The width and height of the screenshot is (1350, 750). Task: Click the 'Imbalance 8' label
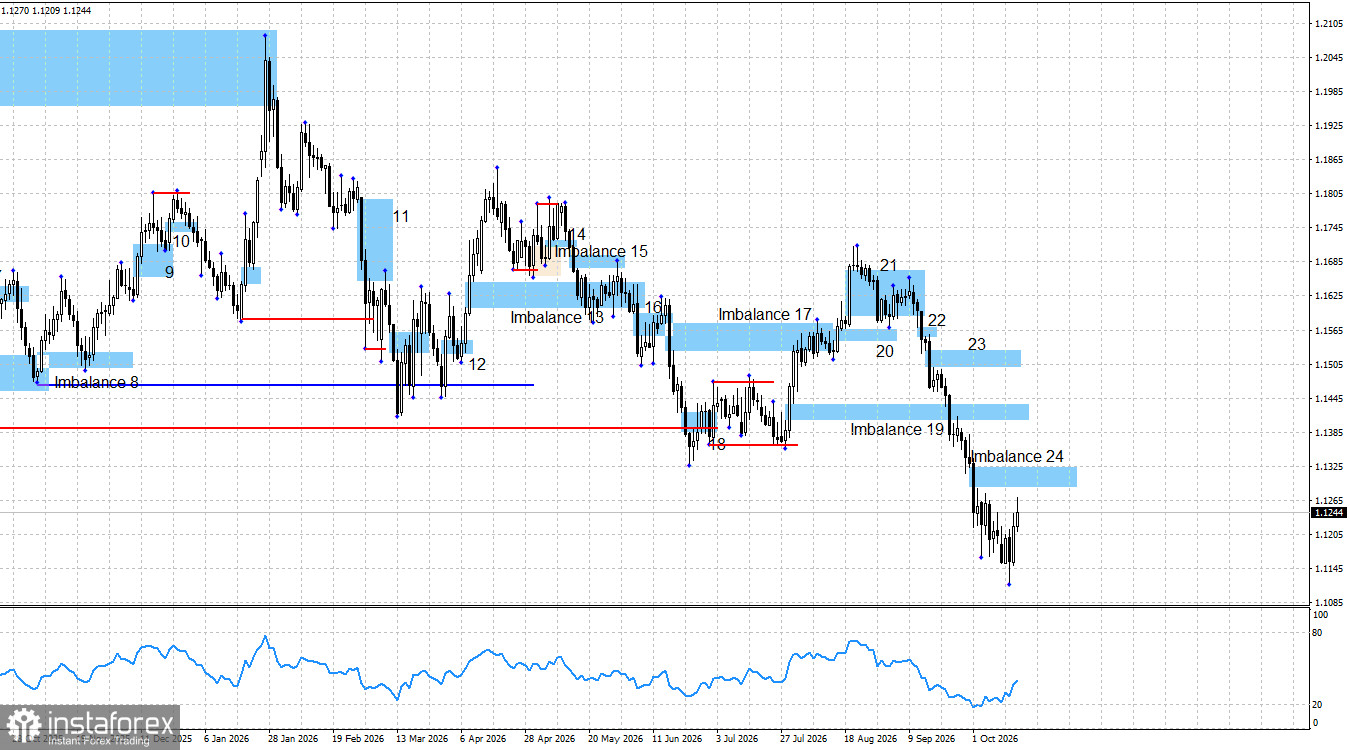pos(97,382)
